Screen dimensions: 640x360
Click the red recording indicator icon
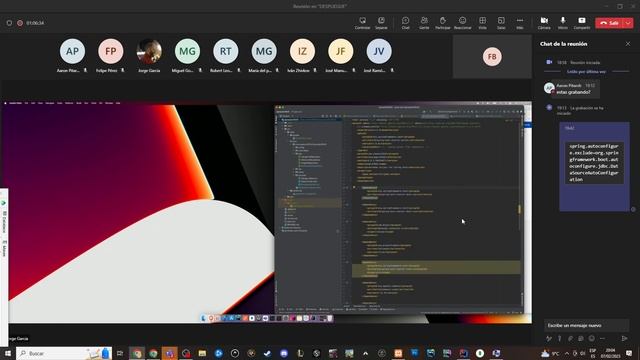tap(20, 23)
